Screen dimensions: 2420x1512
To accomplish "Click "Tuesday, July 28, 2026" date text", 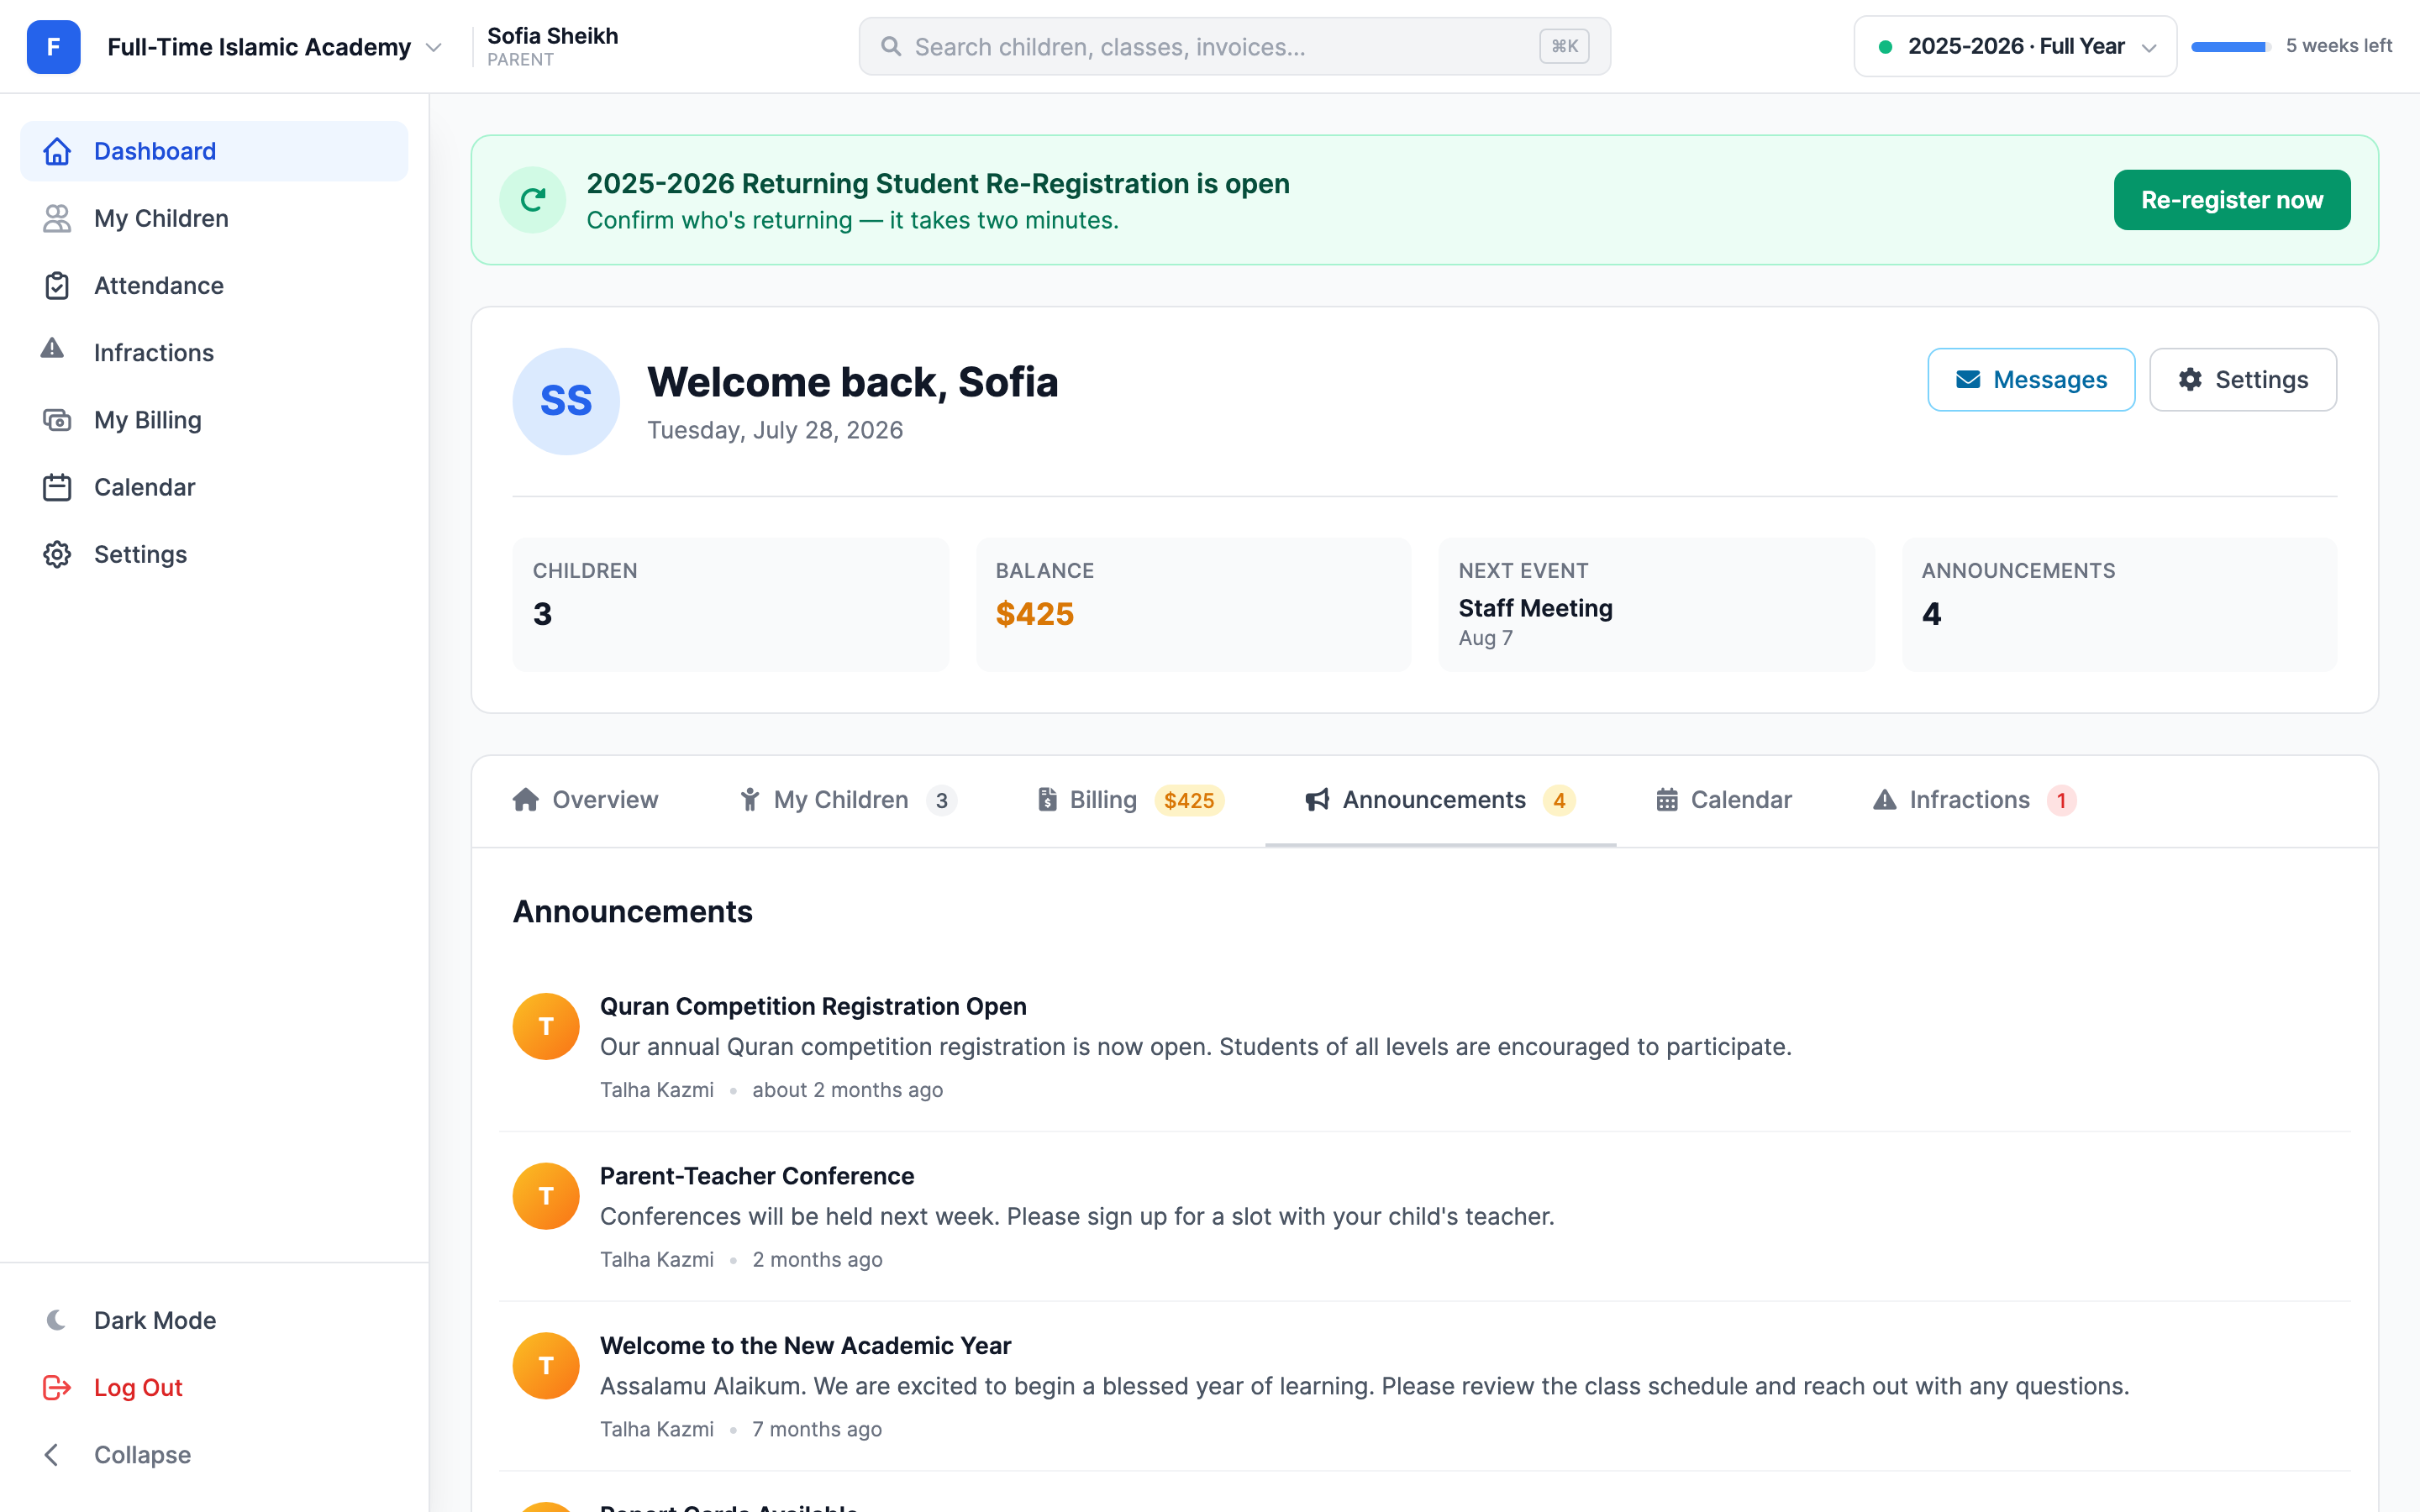I will pos(775,430).
